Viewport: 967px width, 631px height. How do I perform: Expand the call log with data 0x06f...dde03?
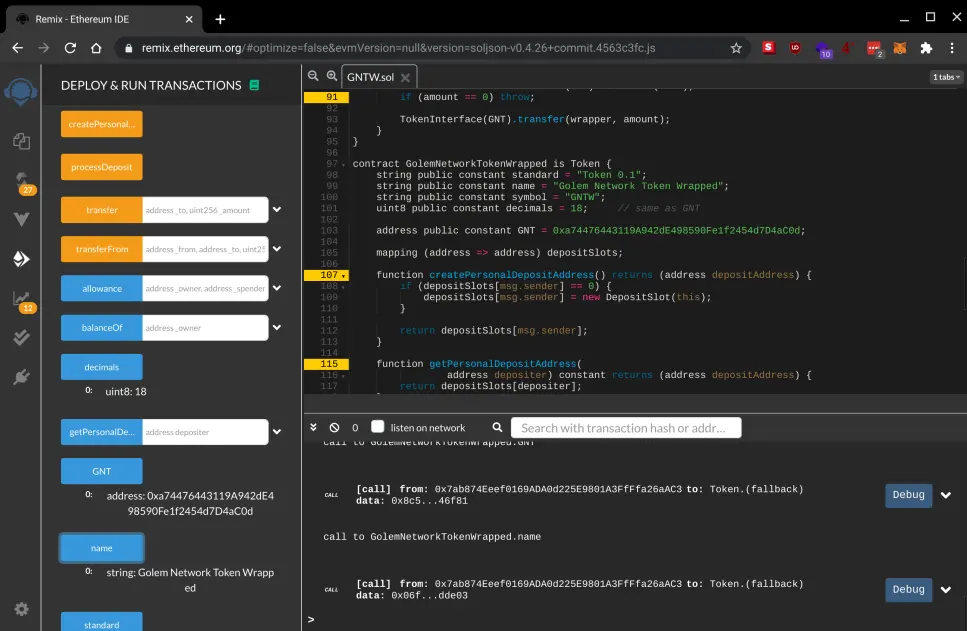945,590
